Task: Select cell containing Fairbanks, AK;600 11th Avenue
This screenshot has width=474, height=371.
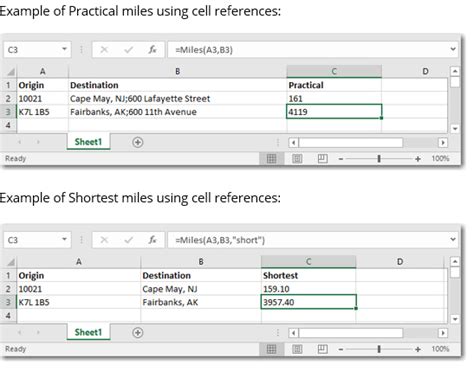Action: 177,112
